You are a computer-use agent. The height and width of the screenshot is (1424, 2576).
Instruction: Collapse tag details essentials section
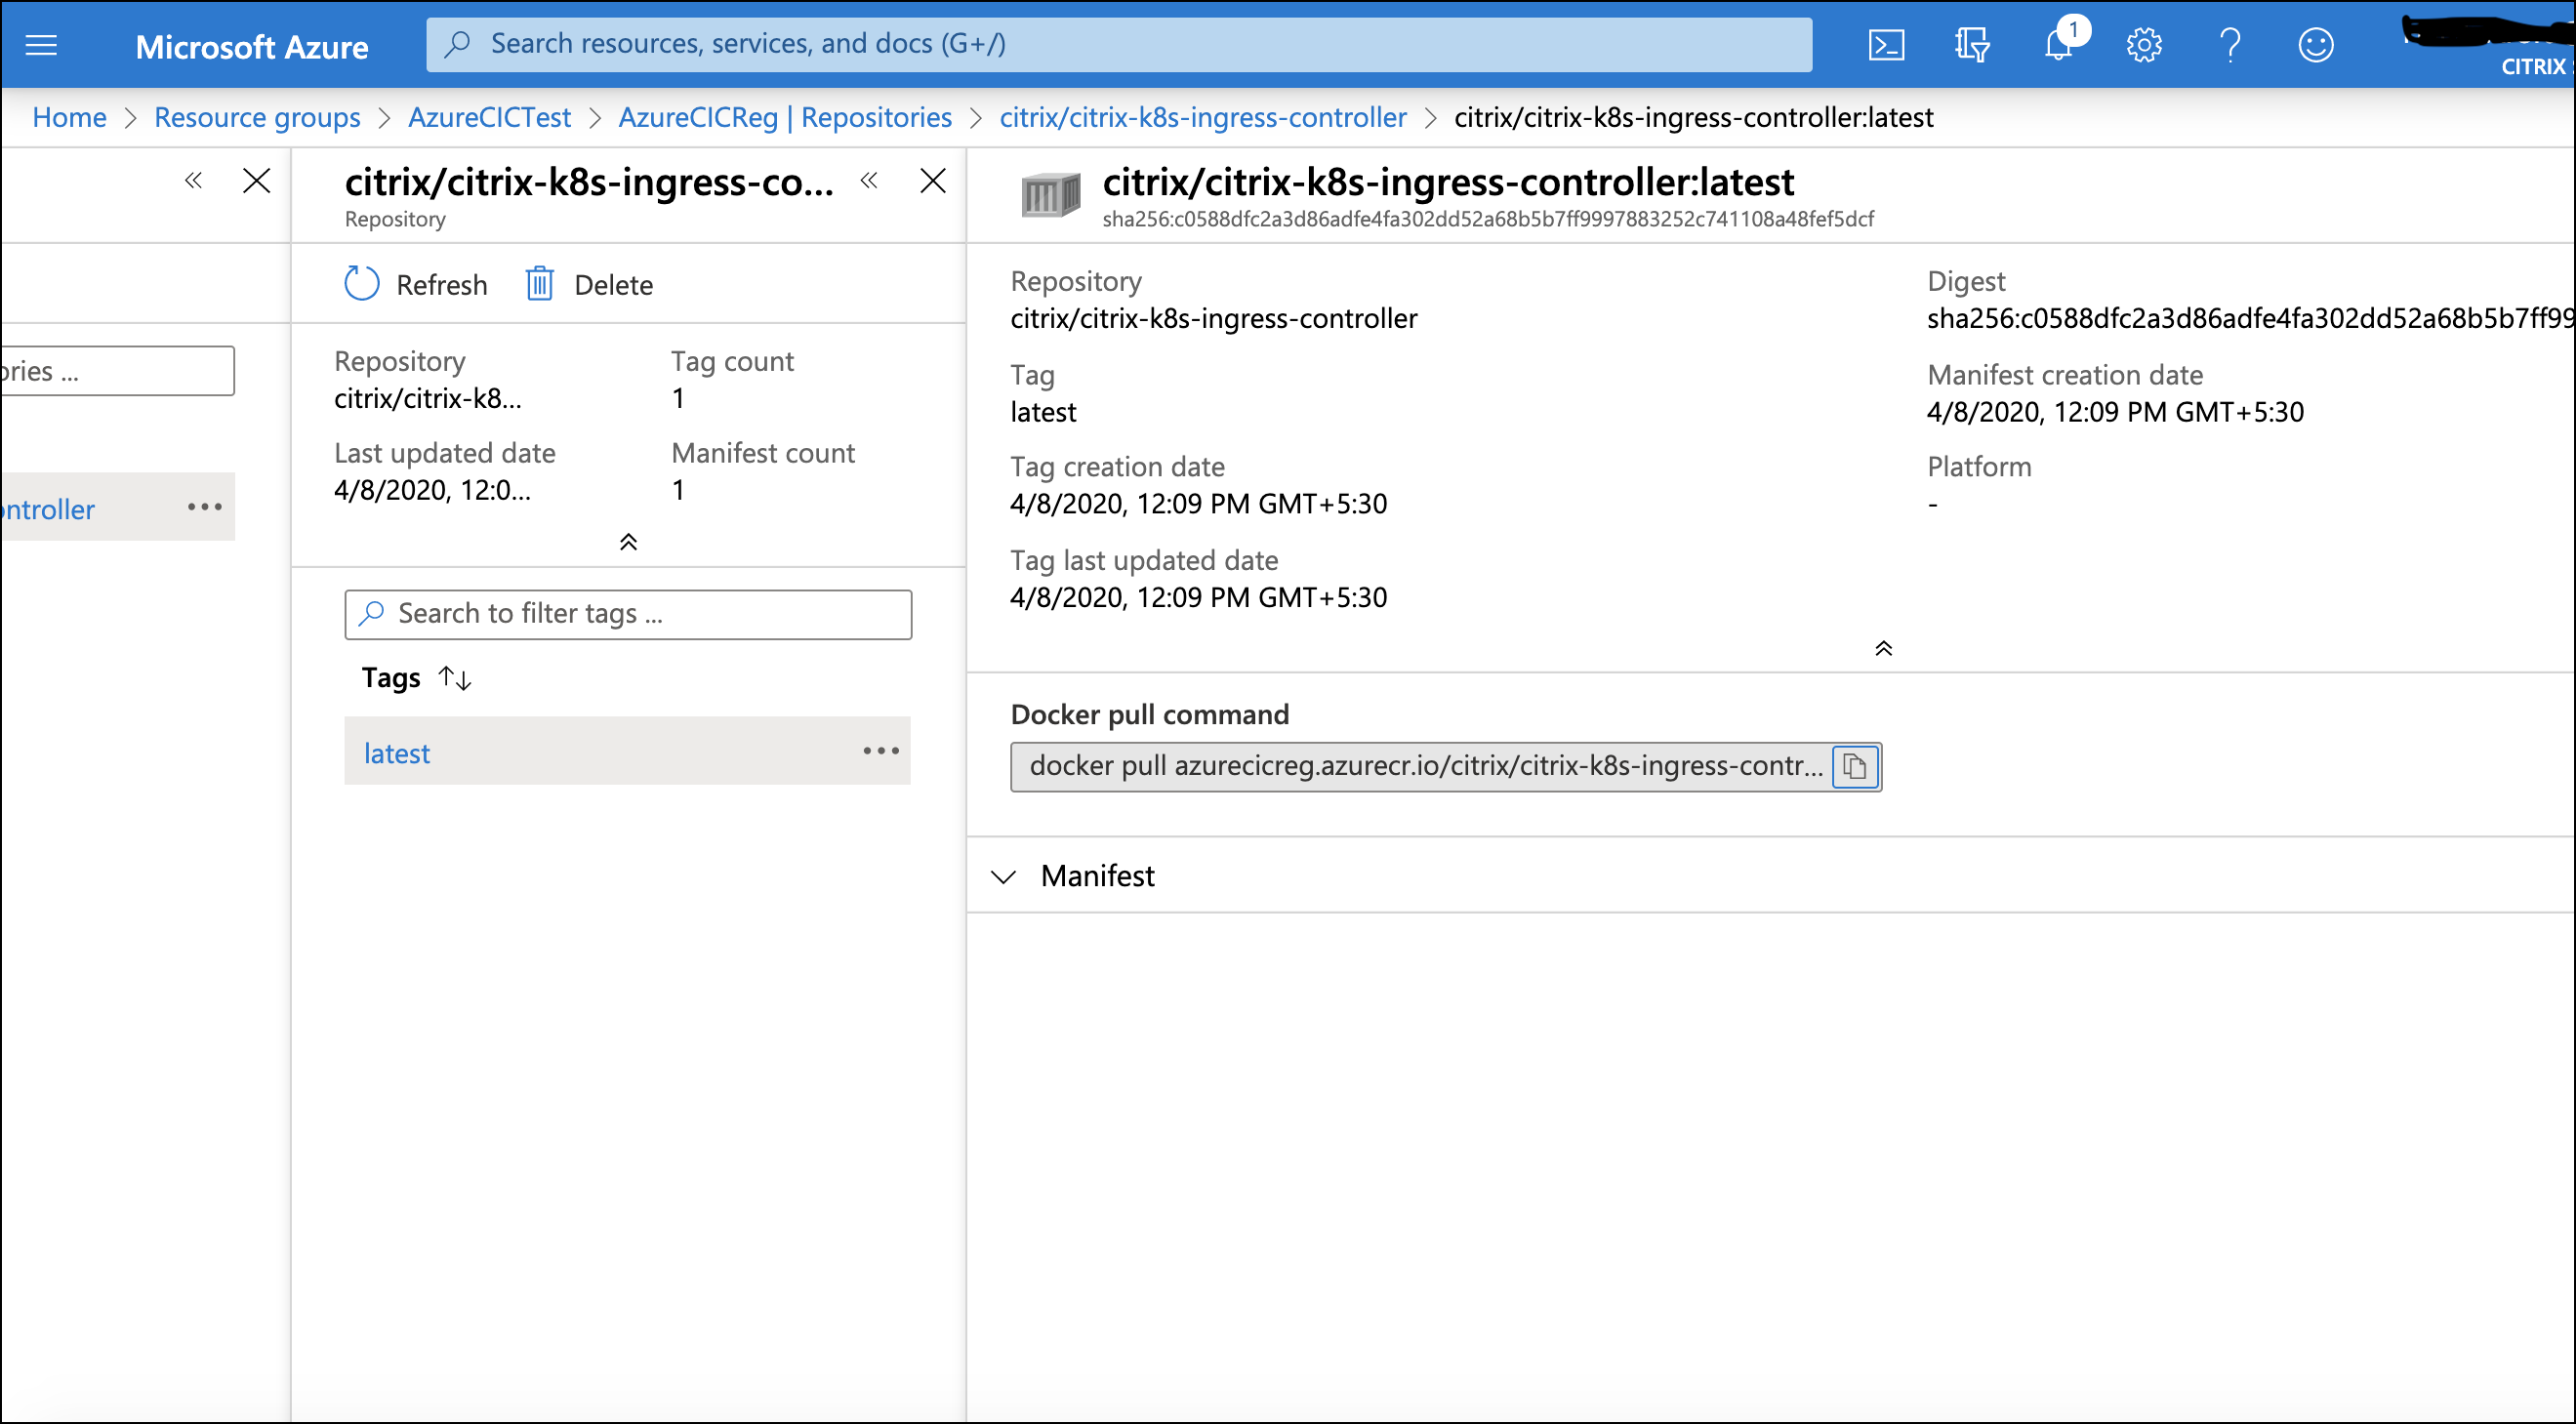pyautogui.click(x=1883, y=649)
